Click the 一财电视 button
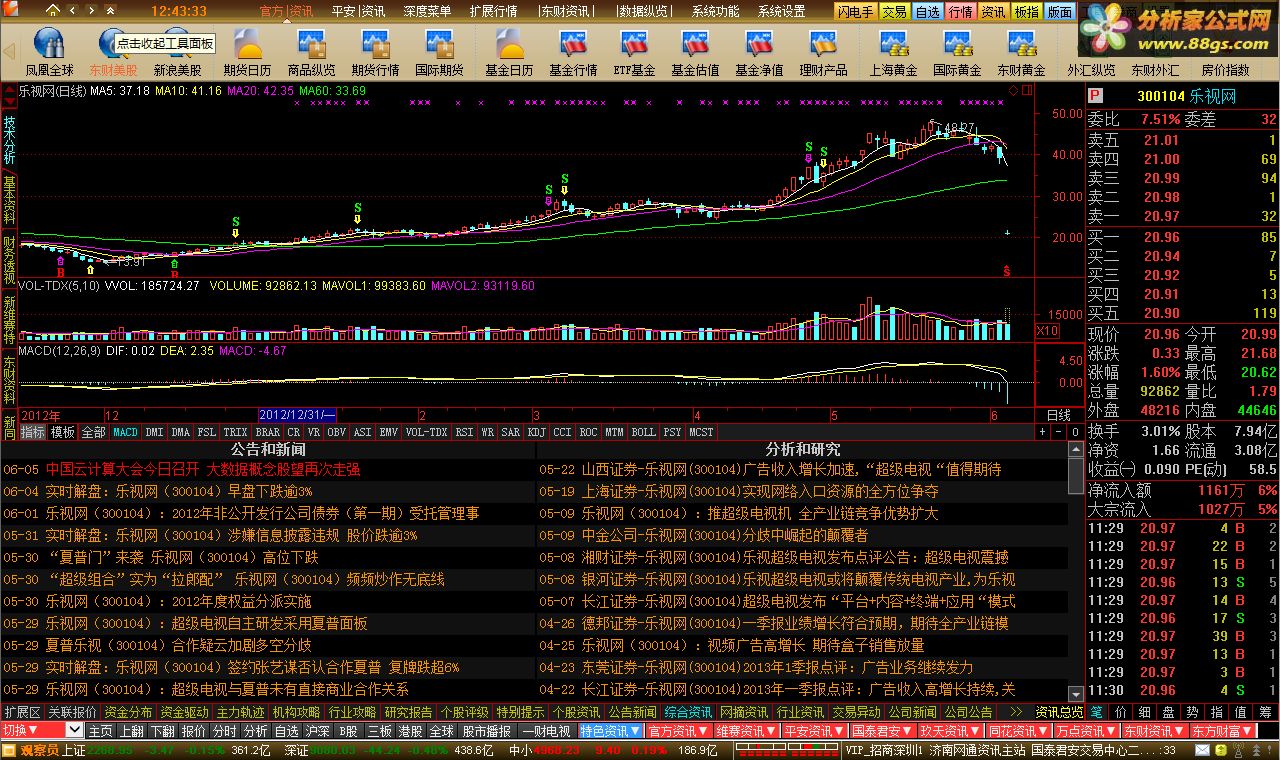This screenshot has height=760, width=1280. (547, 731)
